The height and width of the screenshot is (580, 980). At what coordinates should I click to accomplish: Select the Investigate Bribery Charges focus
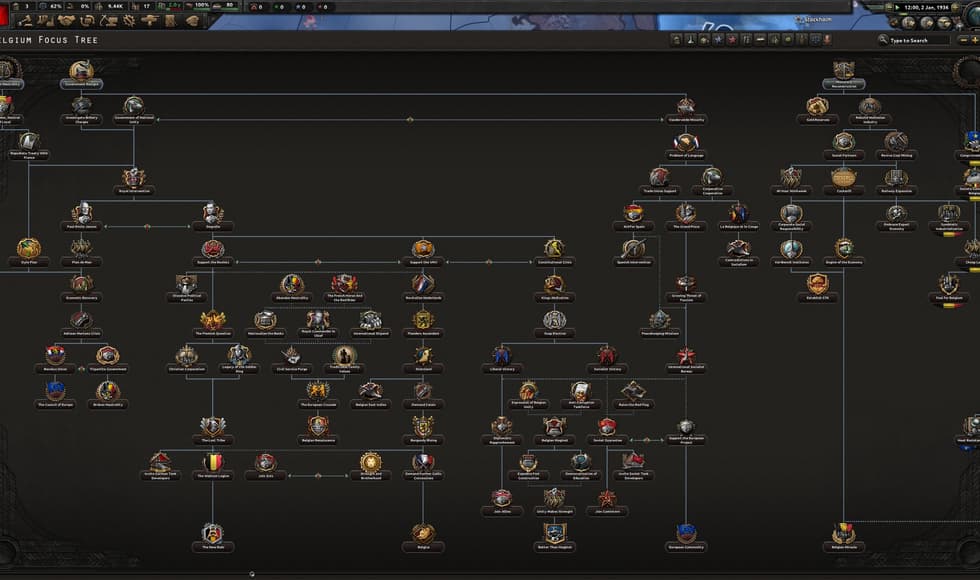(x=81, y=110)
